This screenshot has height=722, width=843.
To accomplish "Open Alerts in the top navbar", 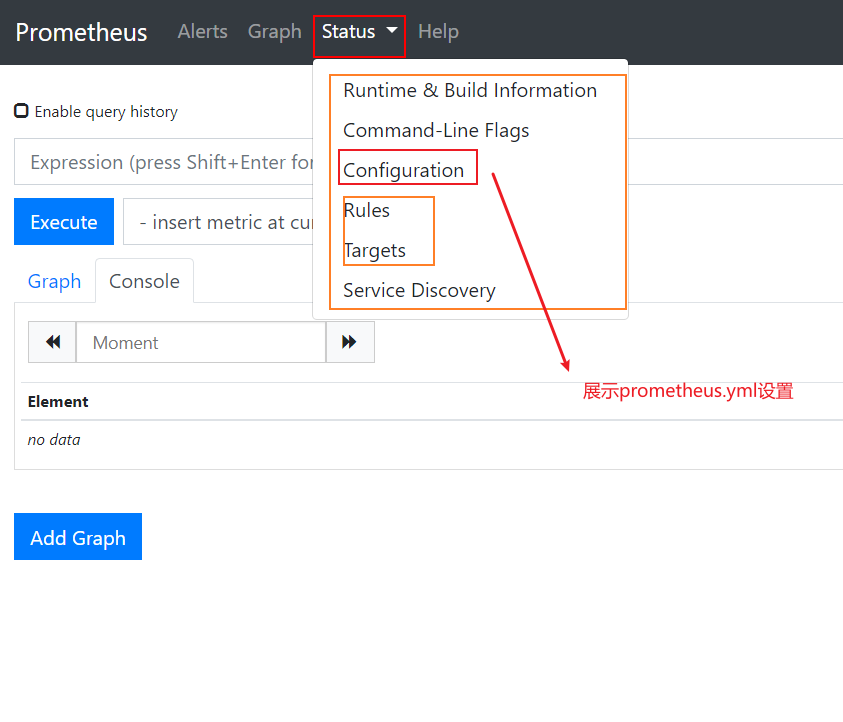I will (202, 32).
